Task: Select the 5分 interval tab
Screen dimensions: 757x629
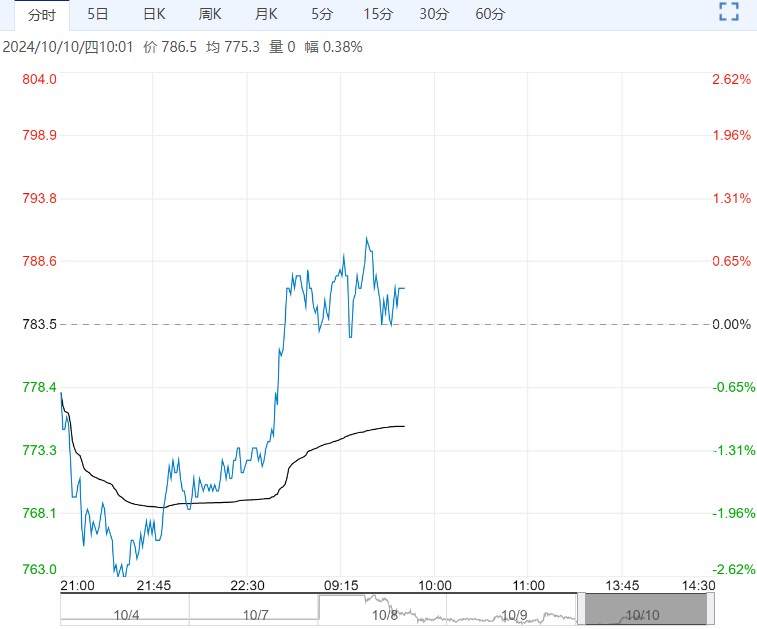Action: click(x=322, y=14)
